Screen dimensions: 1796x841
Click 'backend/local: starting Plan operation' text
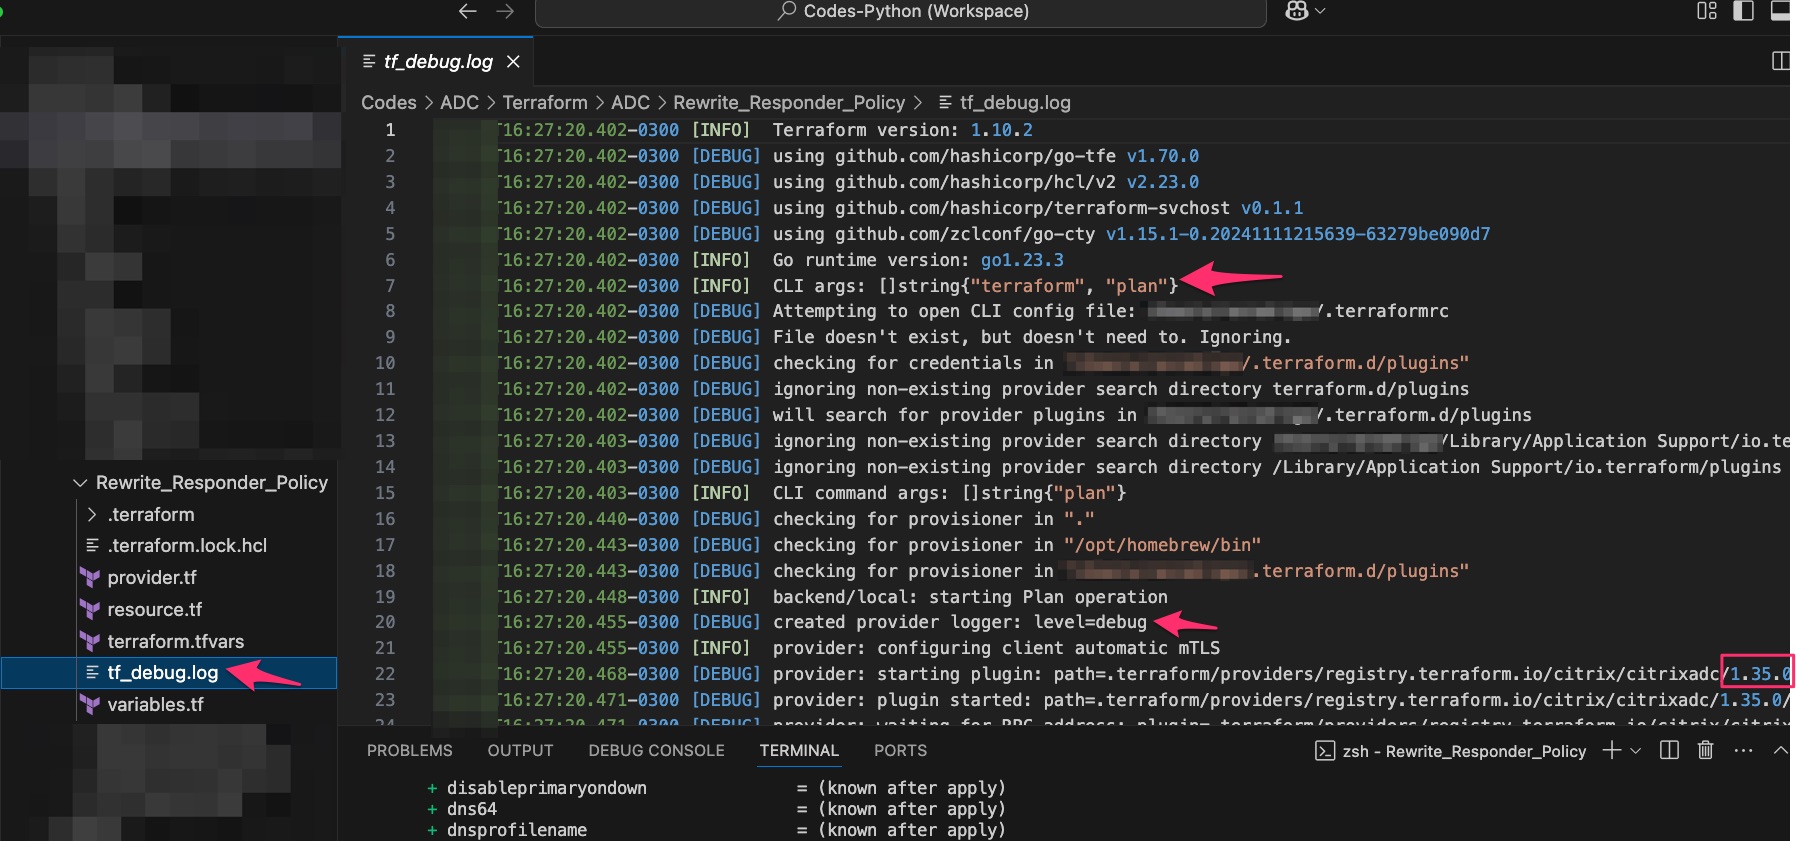pyautogui.click(x=970, y=597)
